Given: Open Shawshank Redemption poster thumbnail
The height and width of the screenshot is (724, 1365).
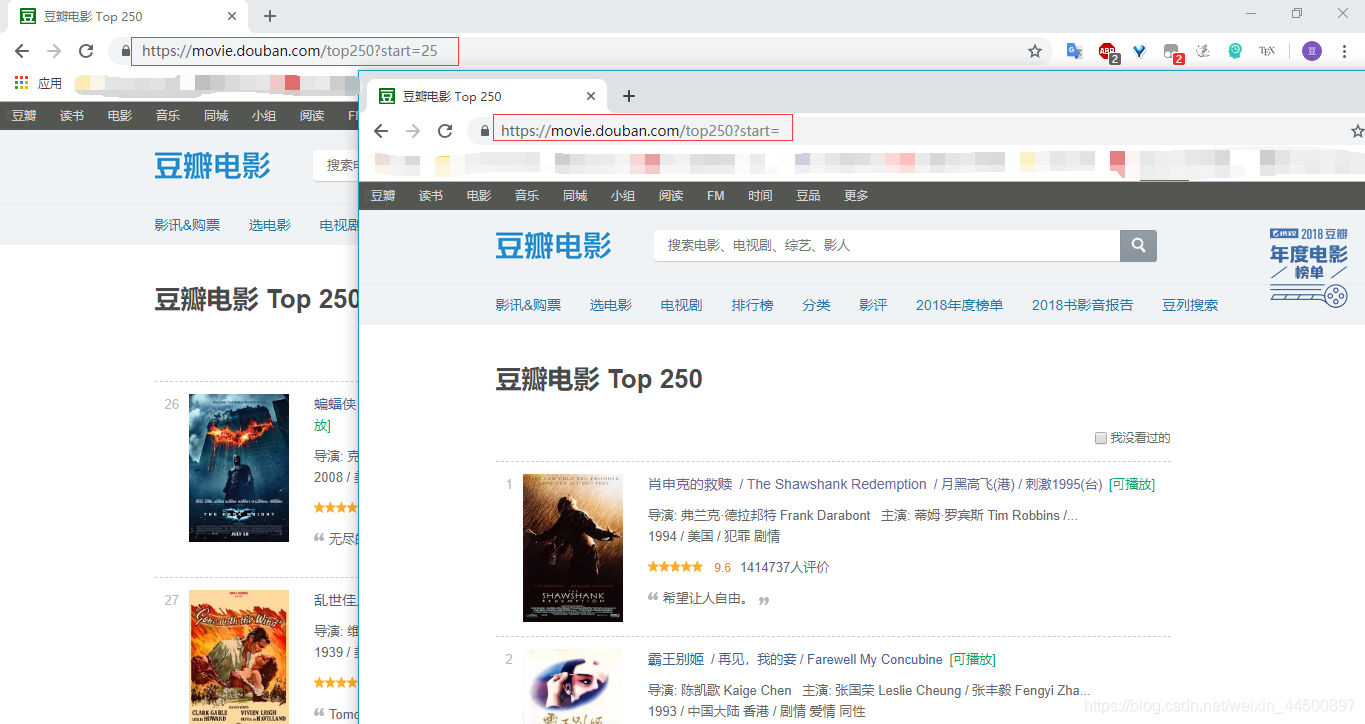Looking at the screenshot, I should 573,548.
